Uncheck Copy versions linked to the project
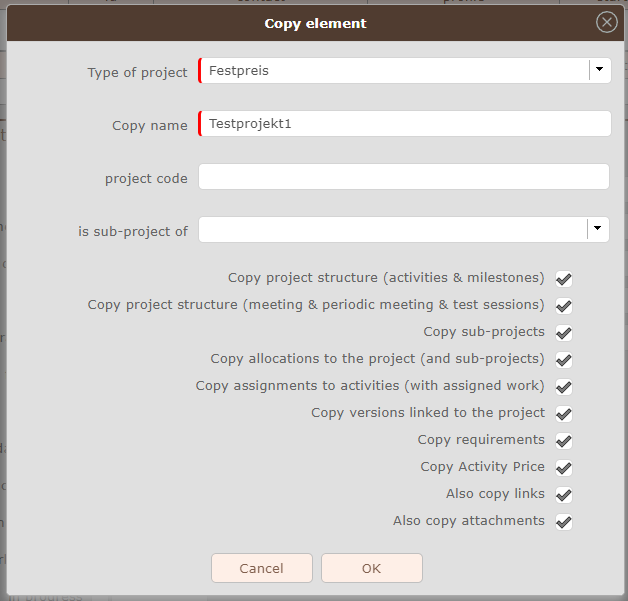 click(x=564, y=414)
